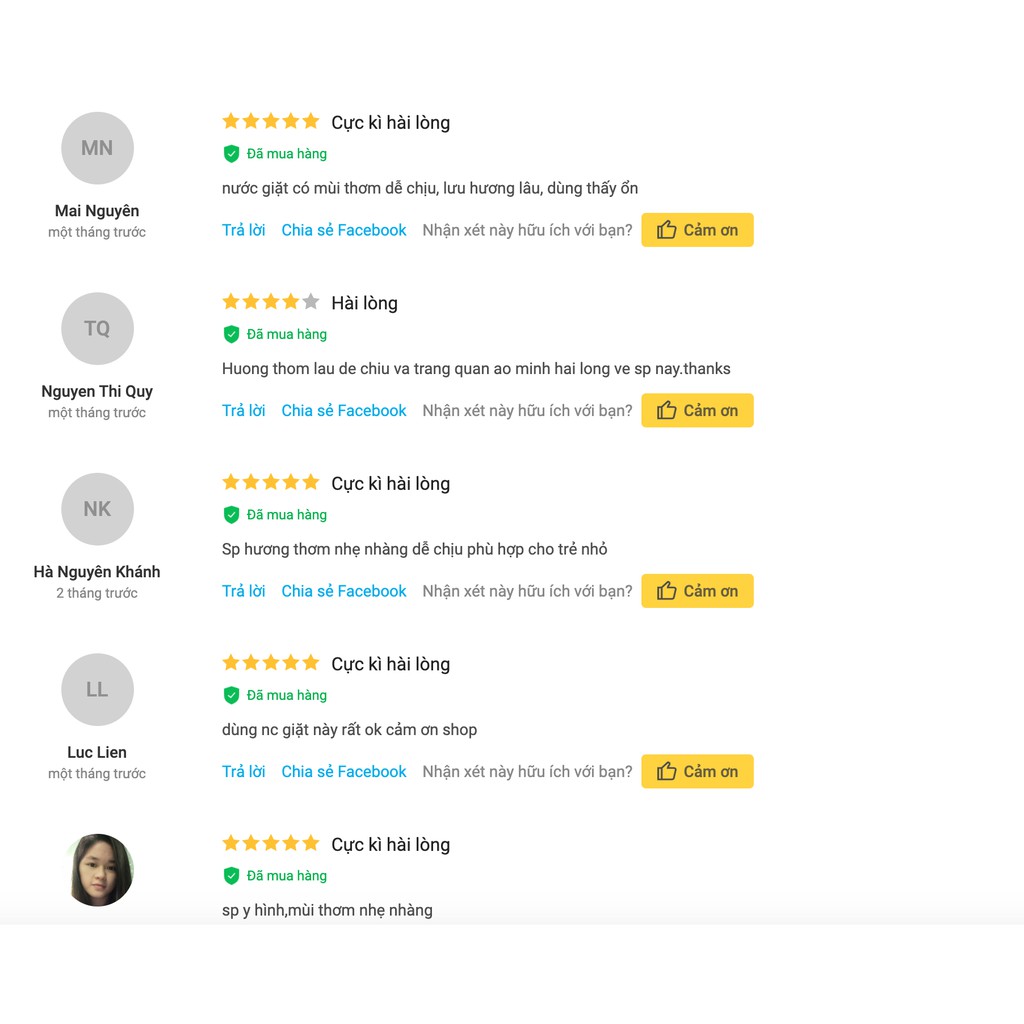Click five-star rating on Hà Nguyên Khánh's review
This screenshot has width=1024, height=1024.
tap(270, 482)
